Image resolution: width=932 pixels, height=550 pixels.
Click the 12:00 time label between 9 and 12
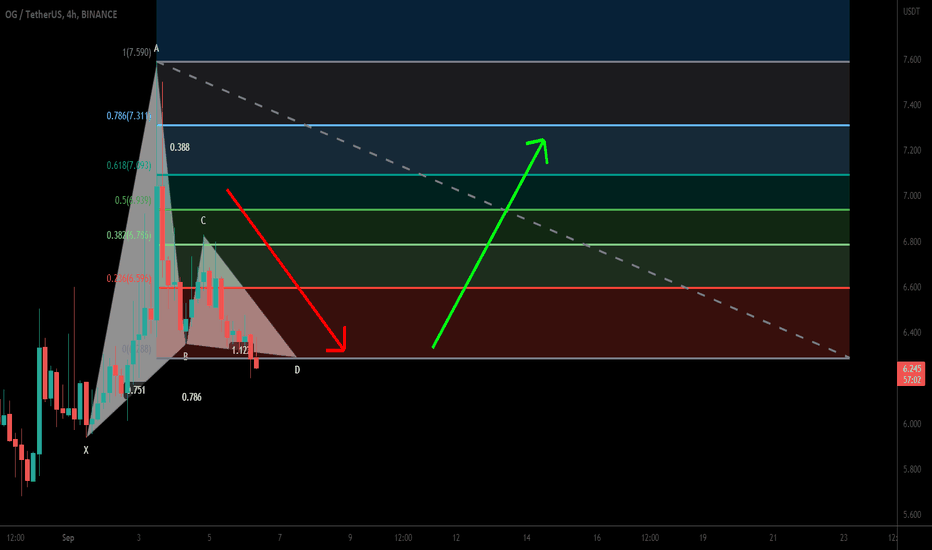coord(403,538)
